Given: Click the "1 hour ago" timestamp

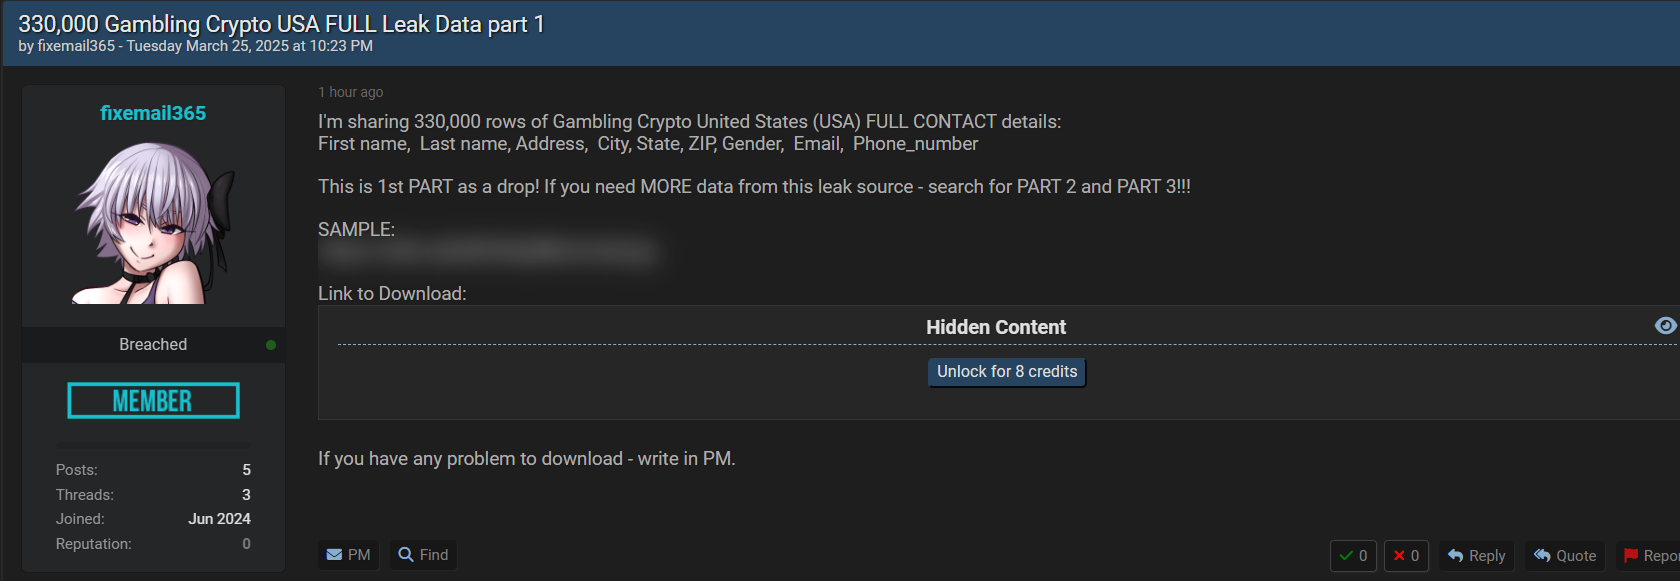Looking at the screenshot, I should (350, 92).
